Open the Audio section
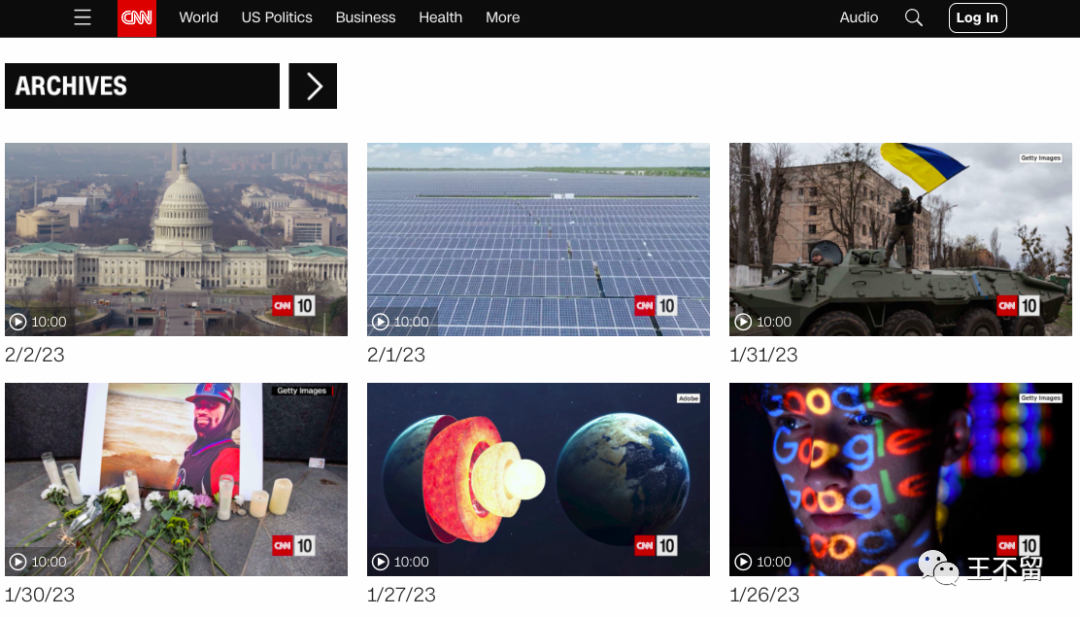The width and height of the screenshot is (1080, 617). (x=859, y=18)
